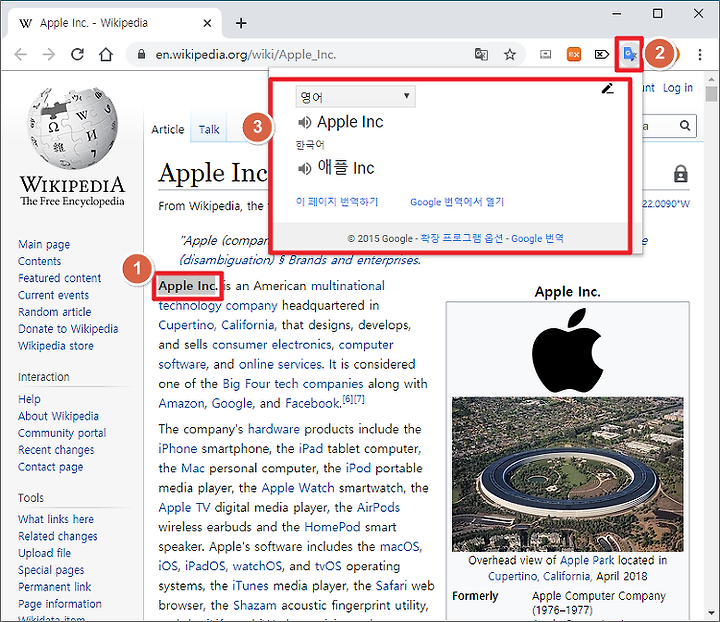Follow the Apple Park caption link
Screen dimensions: 720x622
587,560
